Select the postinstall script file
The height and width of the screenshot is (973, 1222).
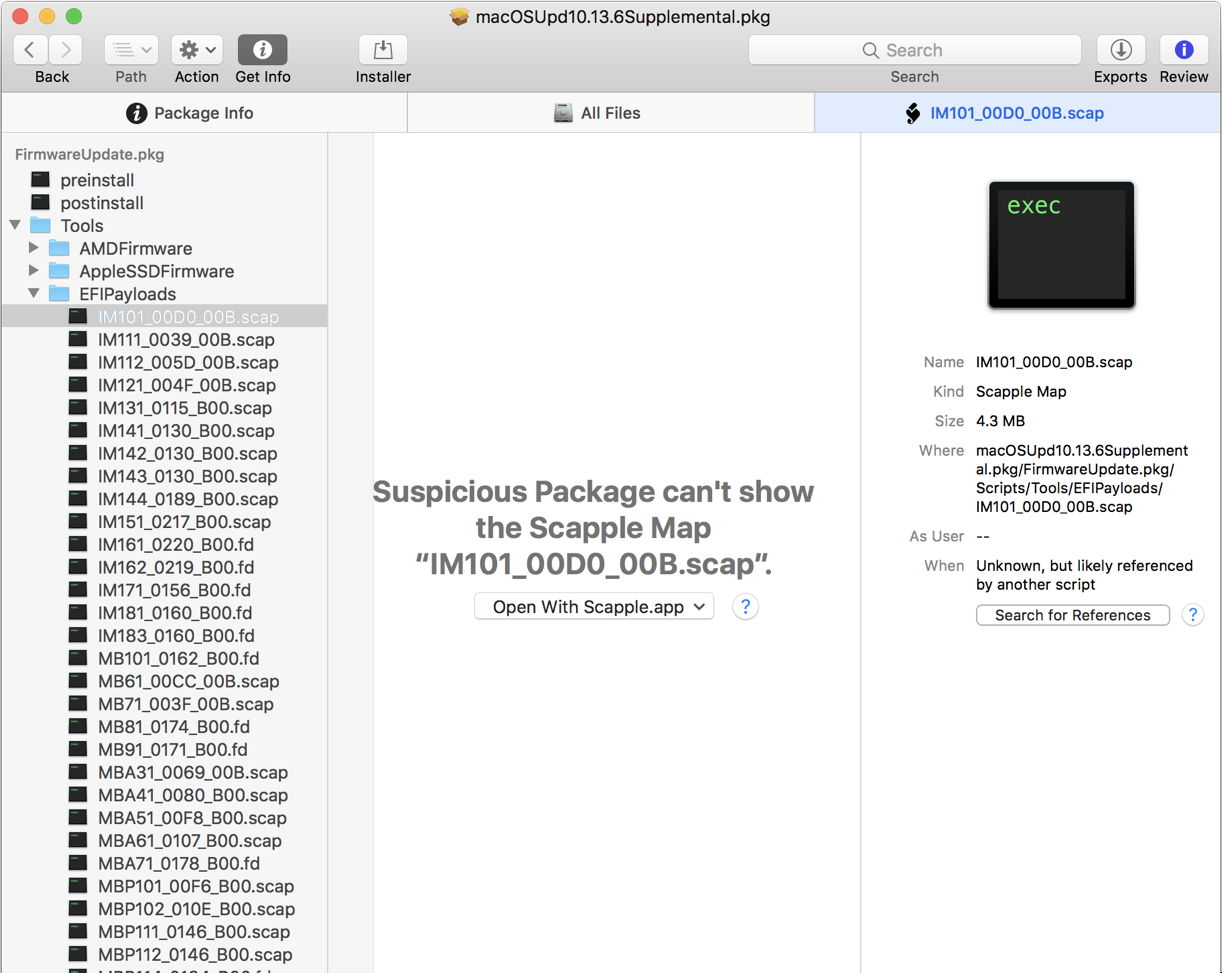point(101,203)
